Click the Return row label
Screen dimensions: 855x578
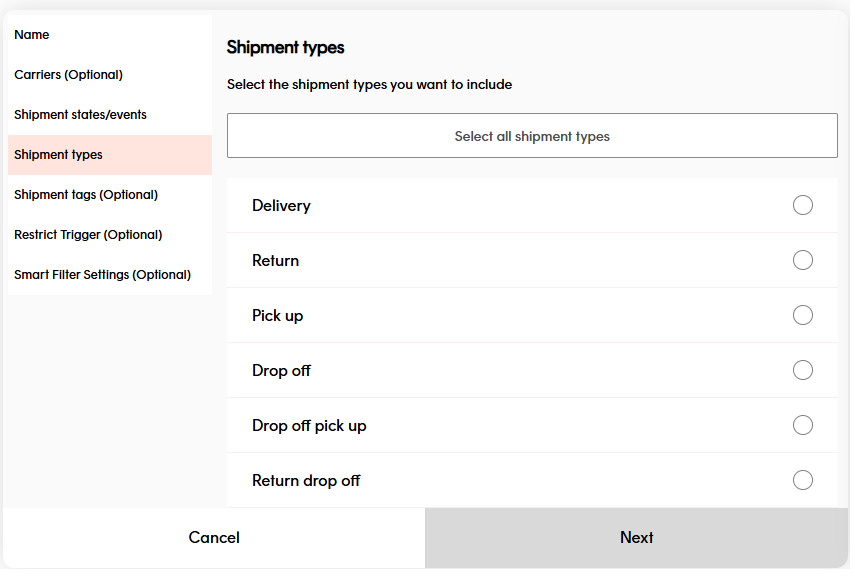click(x=275, y=260)
